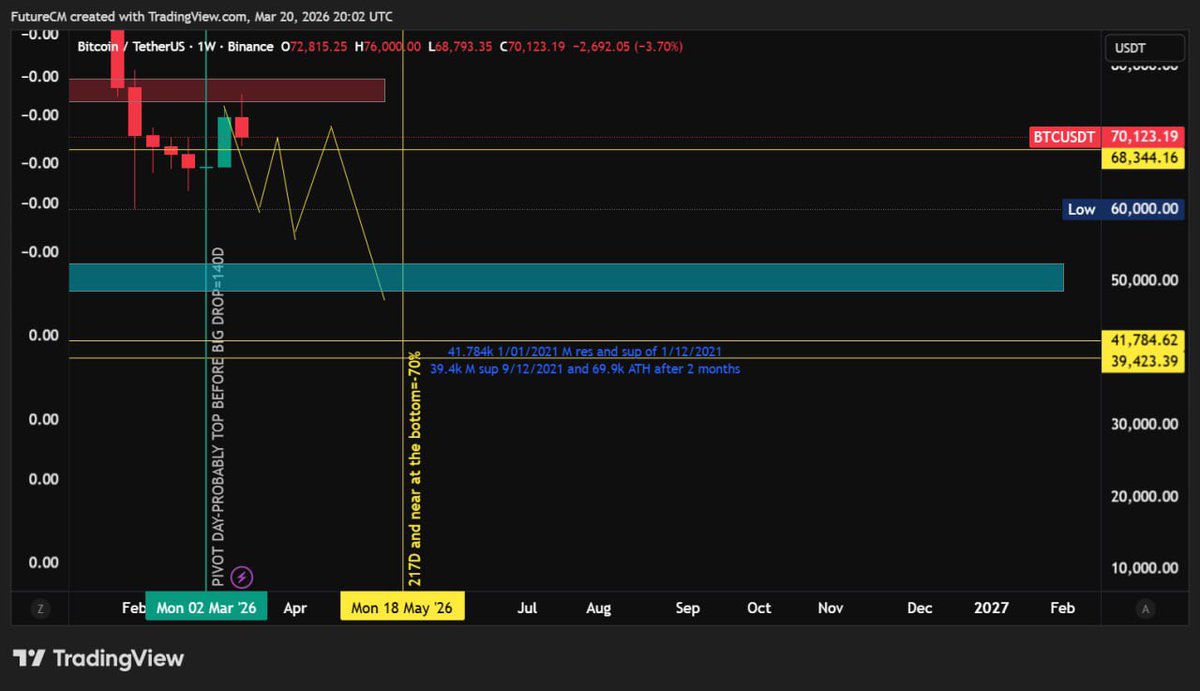Screen dimensions: 1200x691
Task: Click 2027 on the time axis
Action: coord(991,607)
